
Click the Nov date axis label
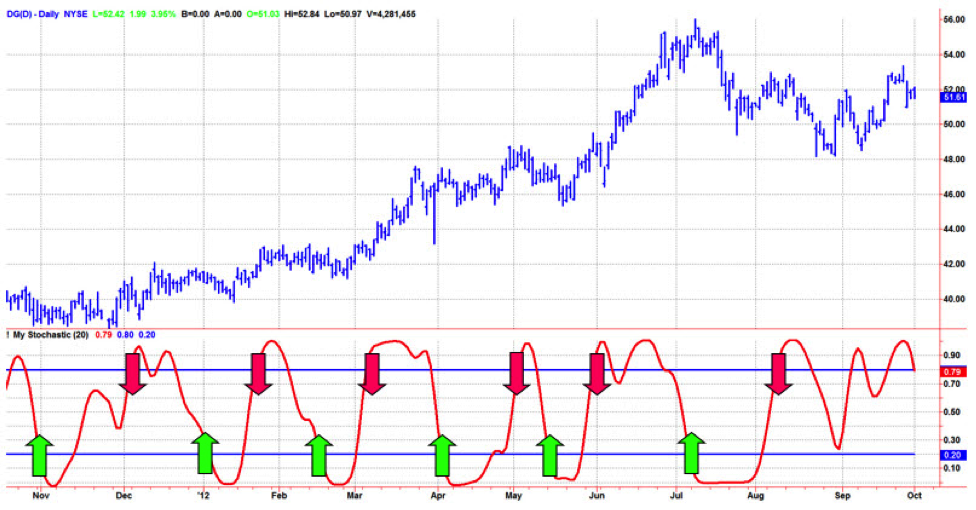pos(40,496)
